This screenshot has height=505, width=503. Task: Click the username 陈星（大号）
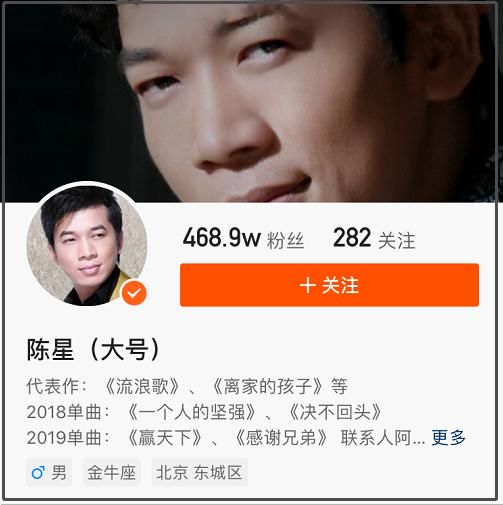(x=94, y=350)
